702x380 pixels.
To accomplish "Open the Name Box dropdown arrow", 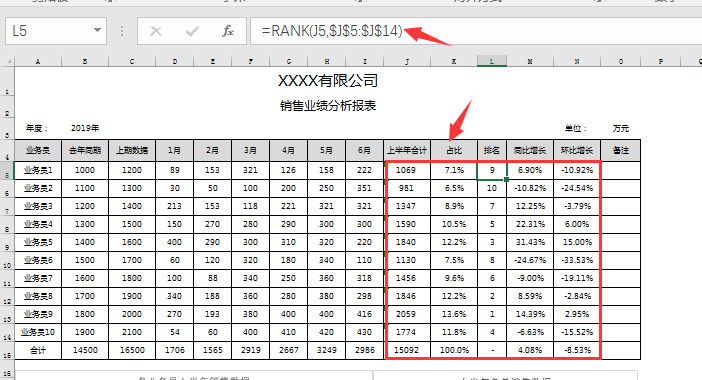I will (x=97, y=30).
